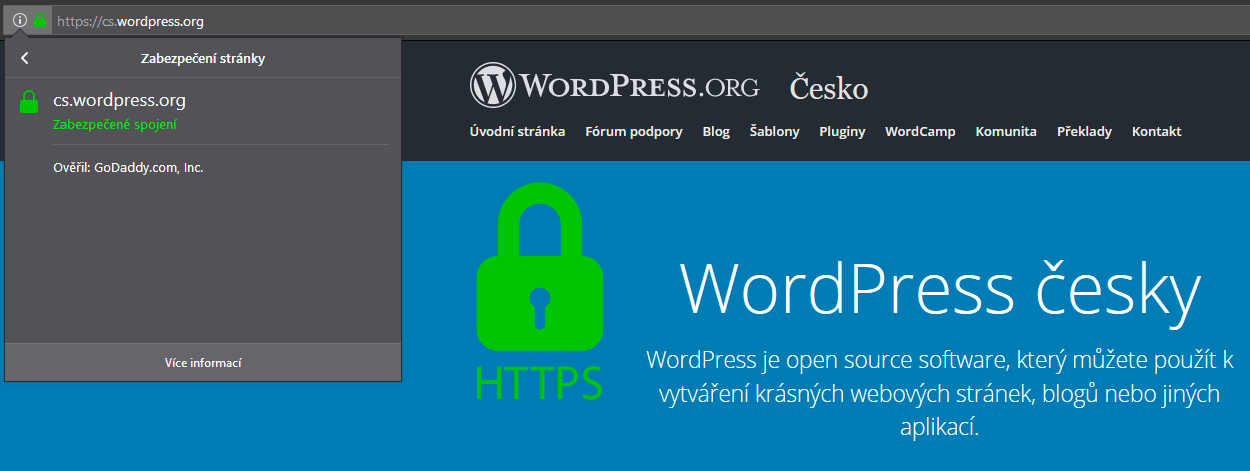Open Fórum podpory menu item
The height and width of the screenshot is (471, 1250).
coord(634,132)
